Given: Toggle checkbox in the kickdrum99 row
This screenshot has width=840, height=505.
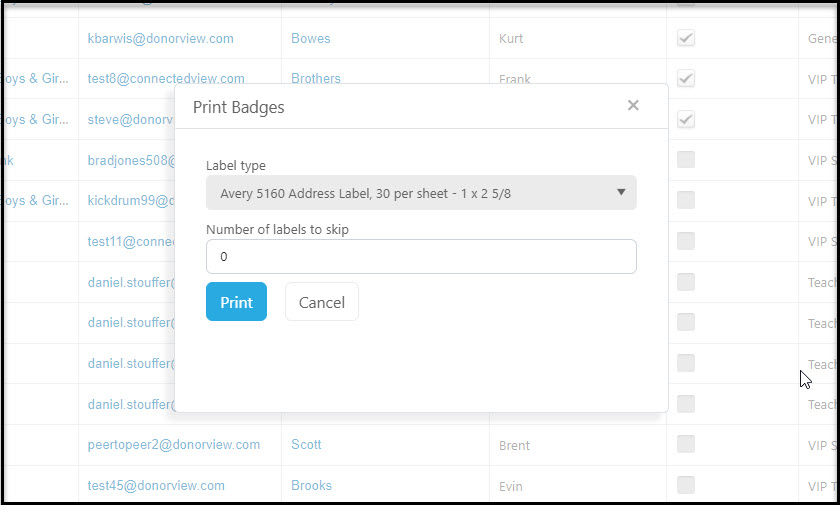Looking at the screenshot, I should pos(686,200).
